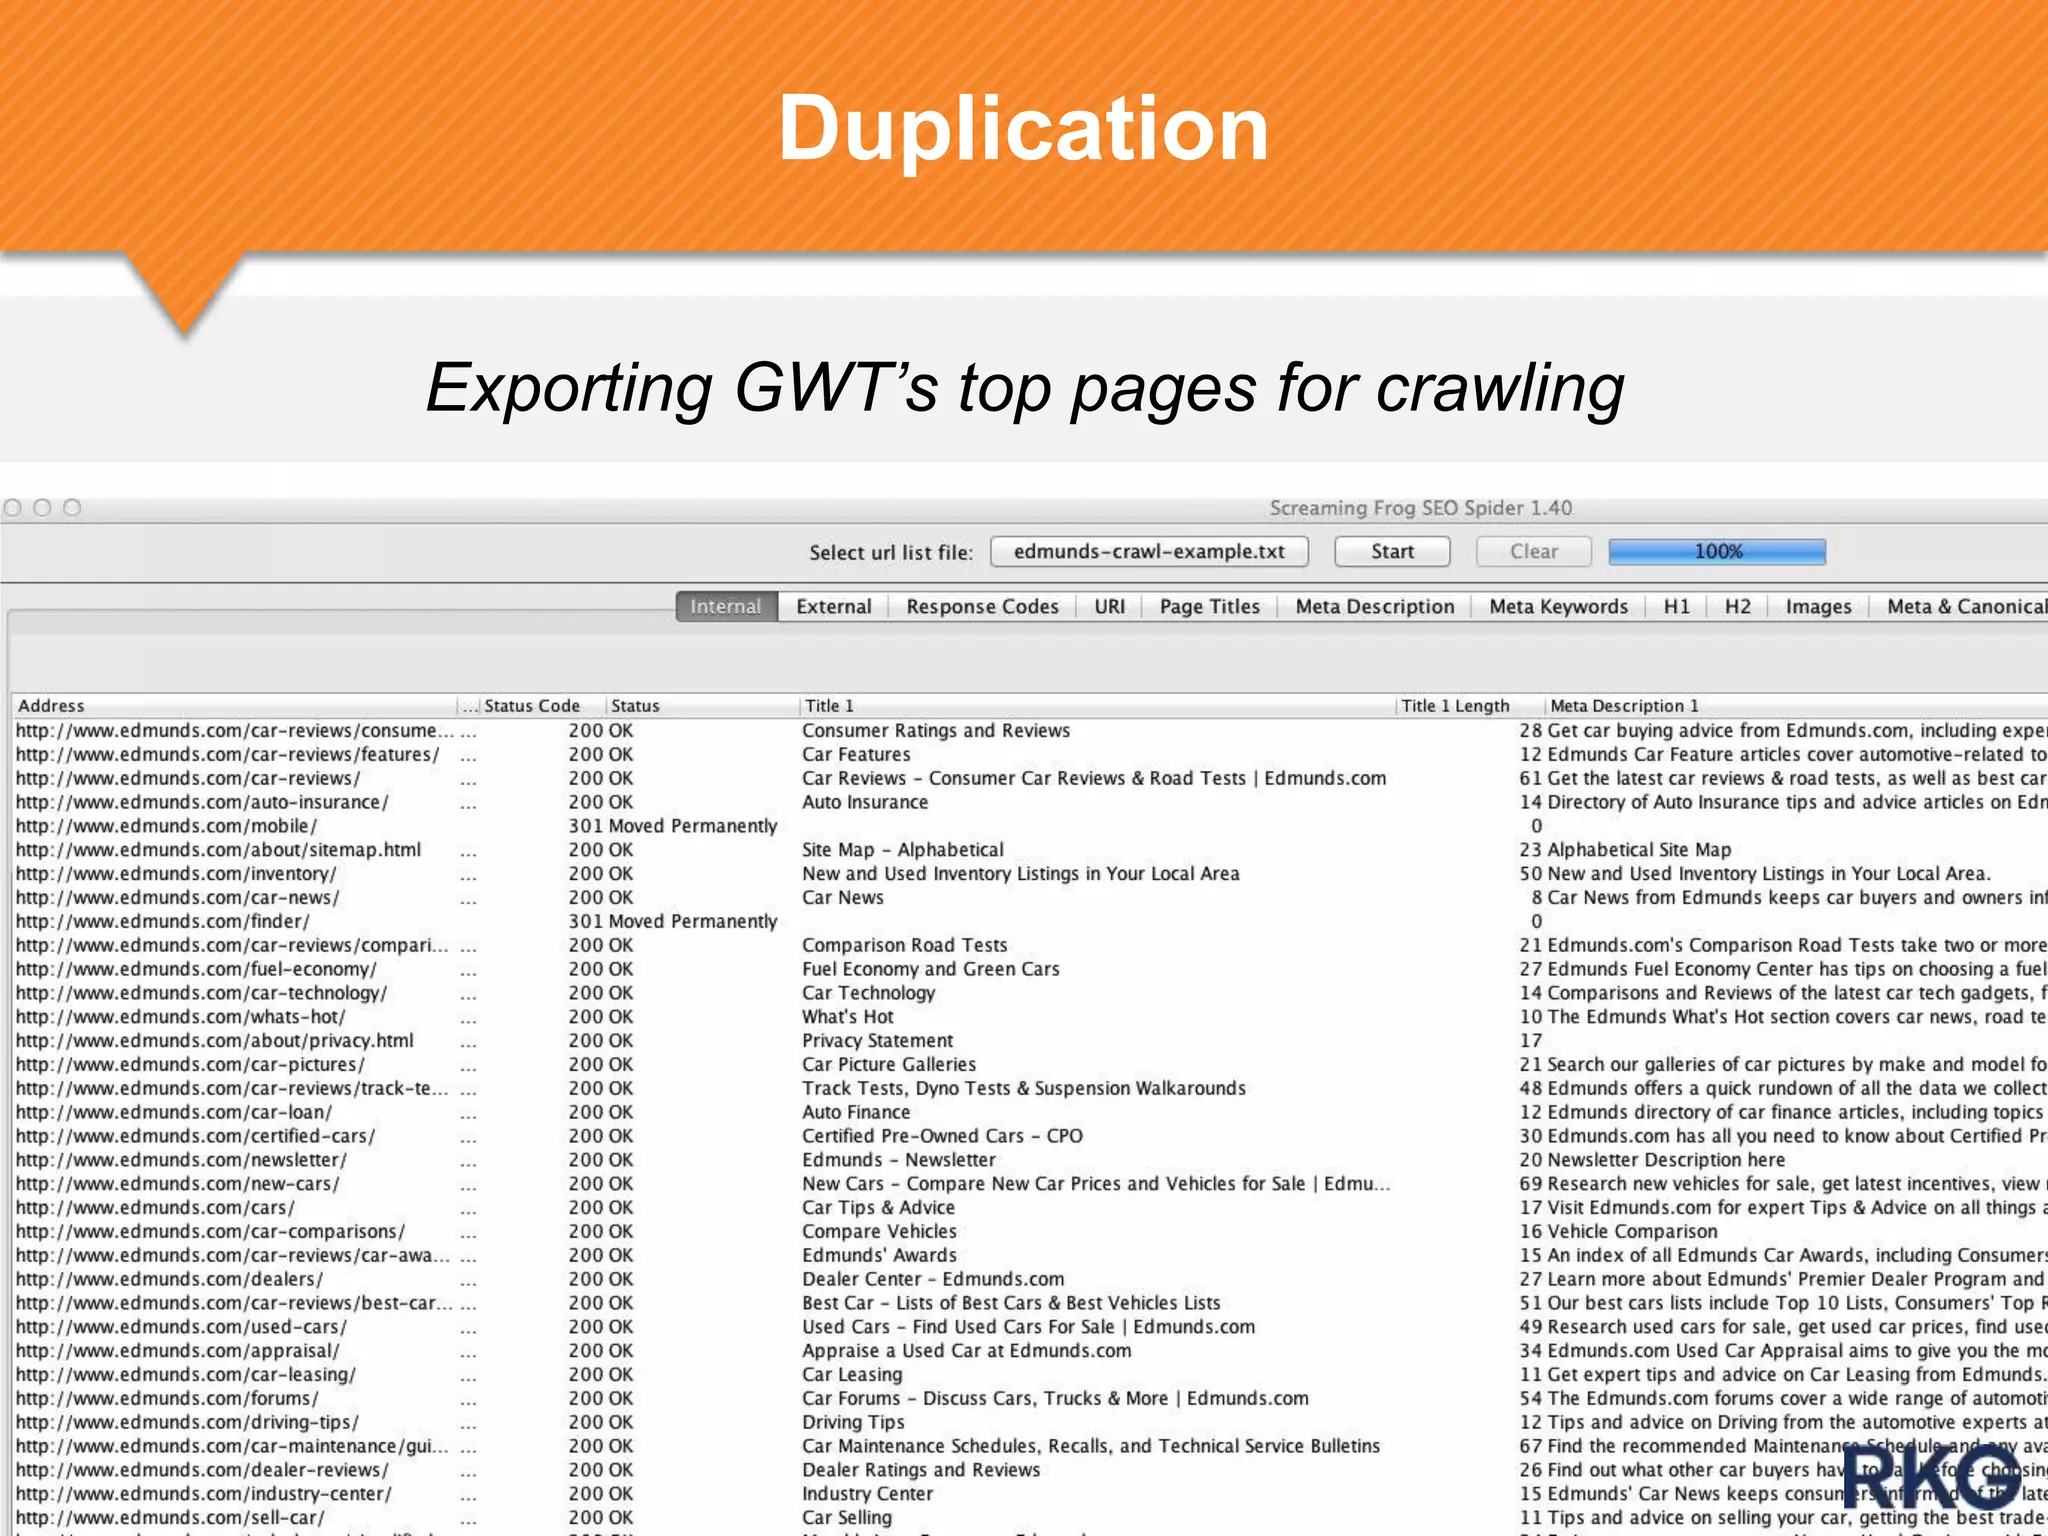Click the 'Consumer Ratings and Reviews' title cell
Screen dimensions: 2048x1536
[936, 731]
